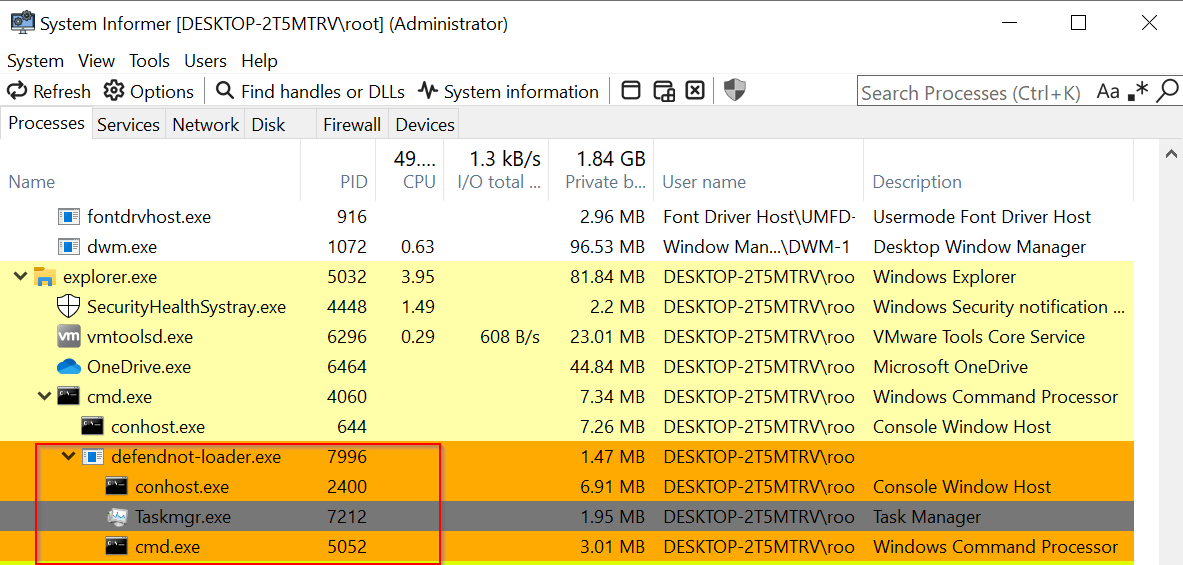Click the defendnot-loader.exe process icon
Screen dimensions: 1183x565
(x=93, y=456)
